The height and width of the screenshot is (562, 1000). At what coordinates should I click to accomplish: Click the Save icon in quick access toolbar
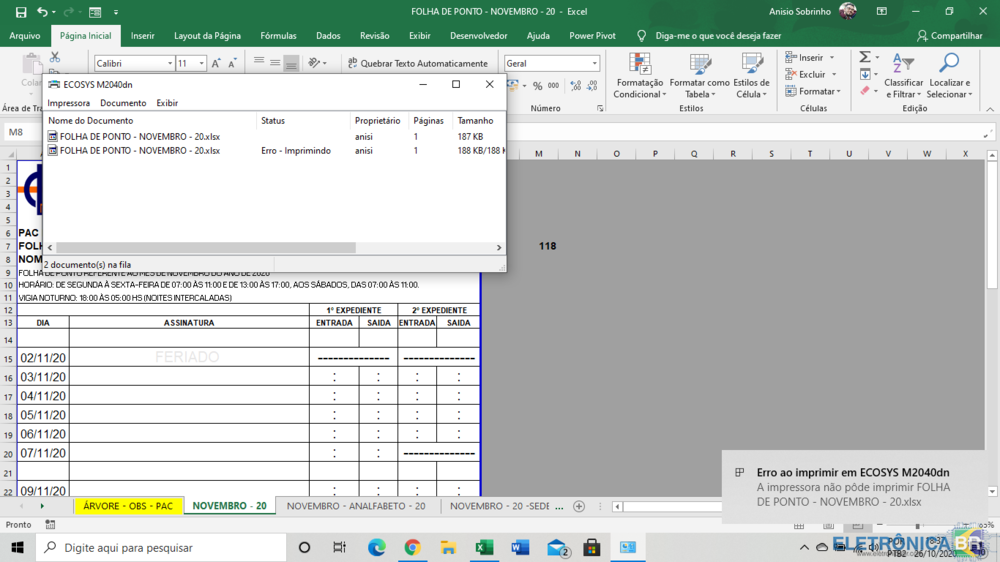point(17,12)
